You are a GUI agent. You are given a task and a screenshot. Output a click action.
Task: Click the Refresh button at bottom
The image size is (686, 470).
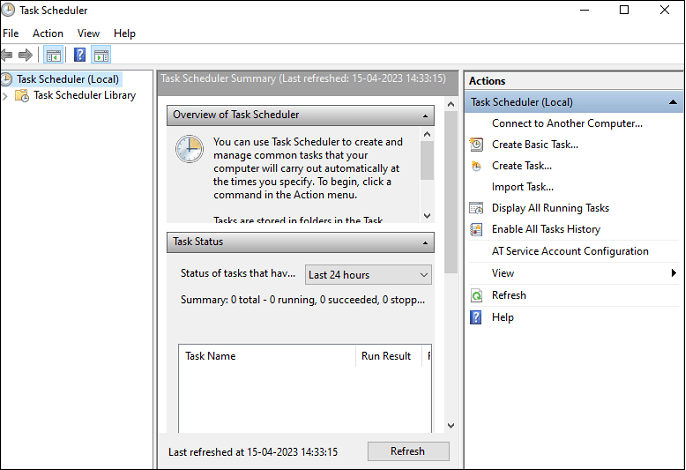click(407, 451)
